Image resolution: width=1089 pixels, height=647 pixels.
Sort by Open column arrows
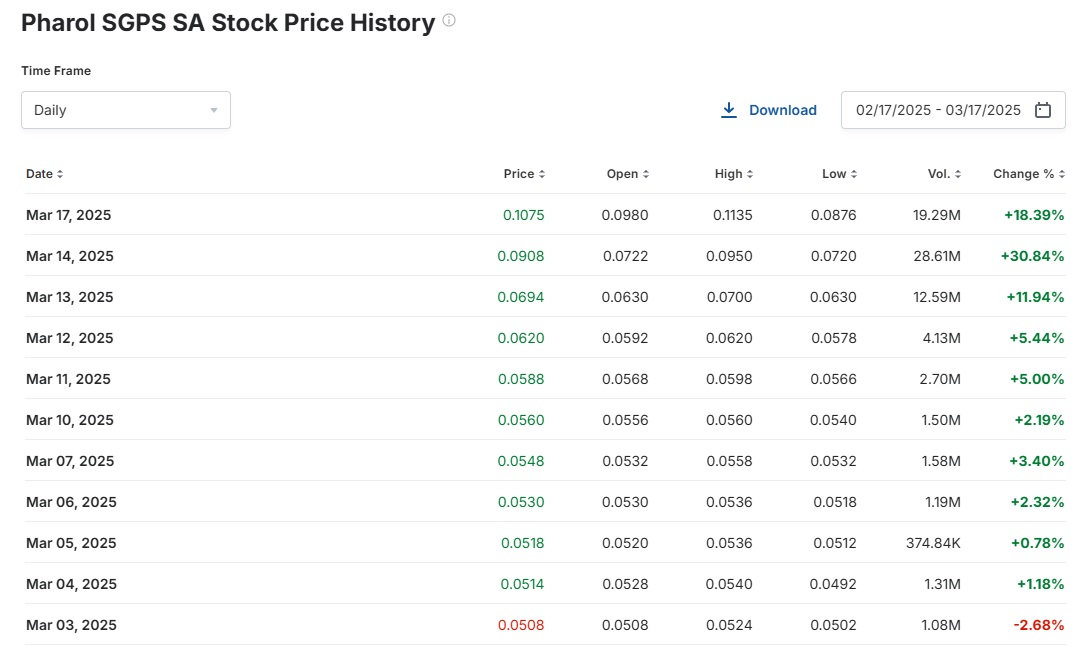[646, 174]
